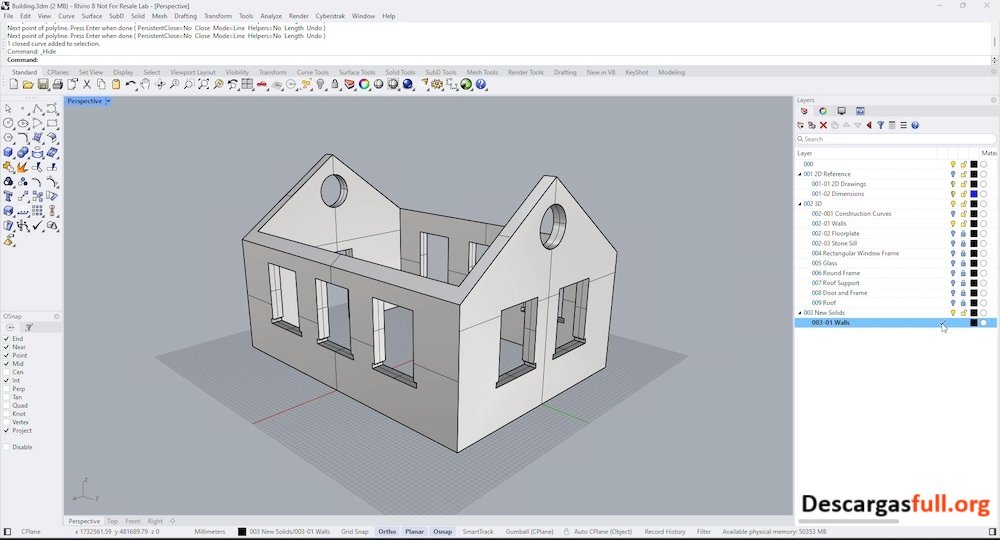Toggle Grid Snap in status bar

tap(354, 532)
